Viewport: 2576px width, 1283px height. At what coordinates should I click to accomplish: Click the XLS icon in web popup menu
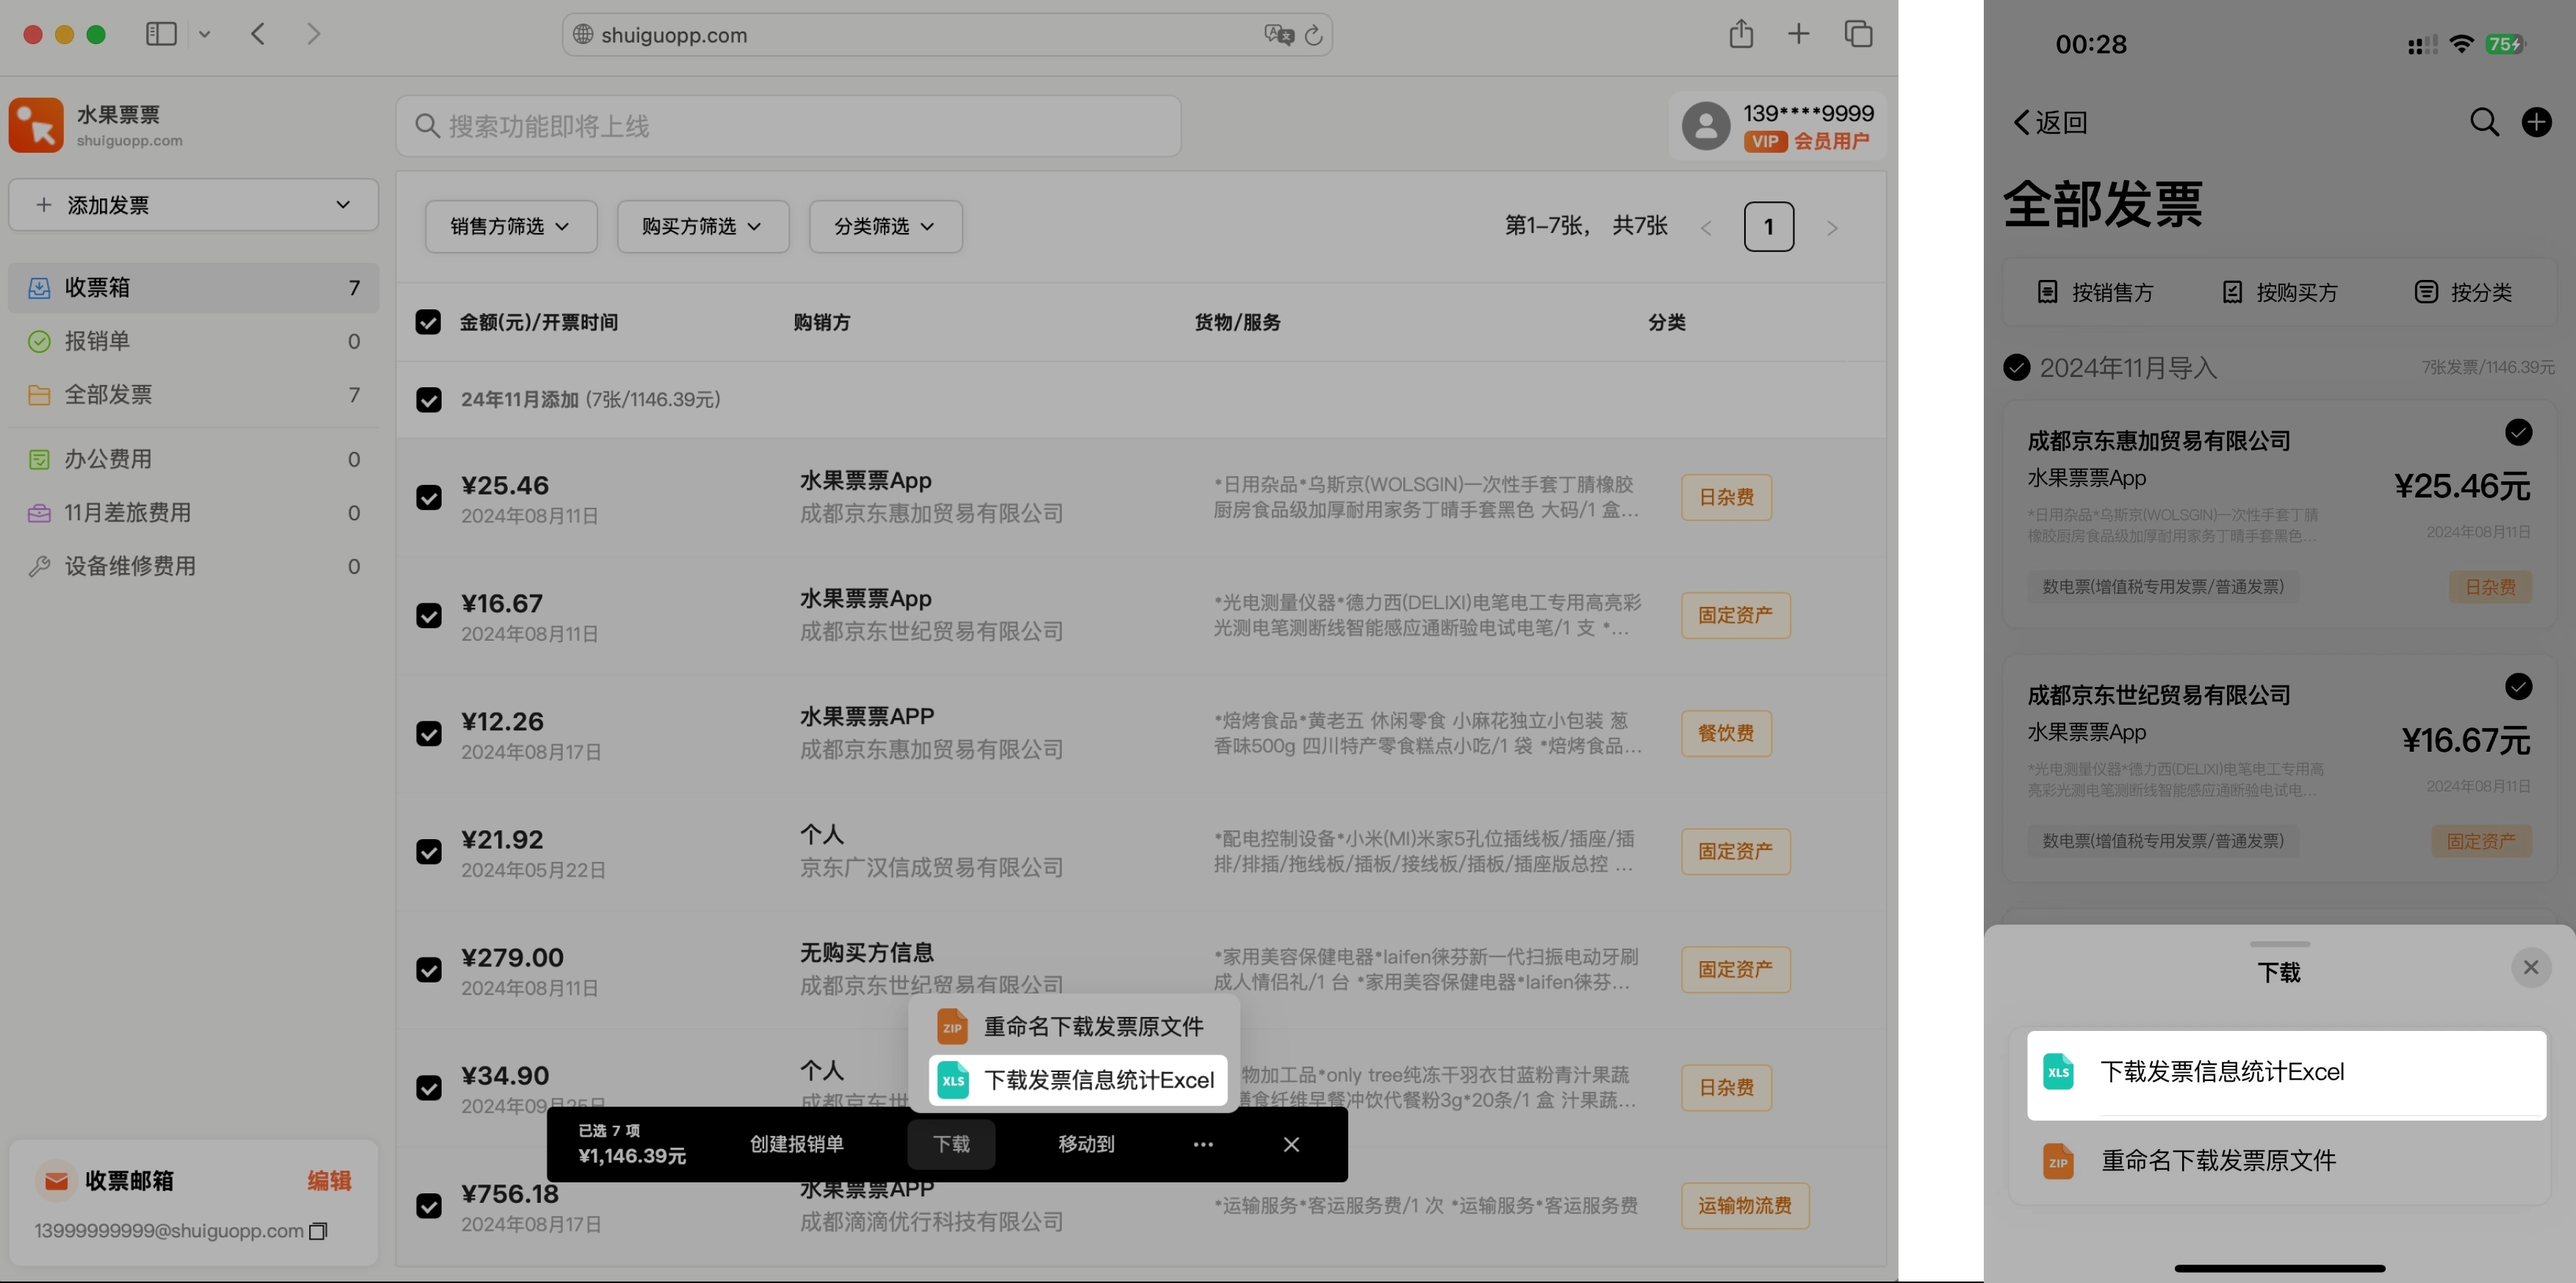pyautogui.click(x=953, y=1080)
